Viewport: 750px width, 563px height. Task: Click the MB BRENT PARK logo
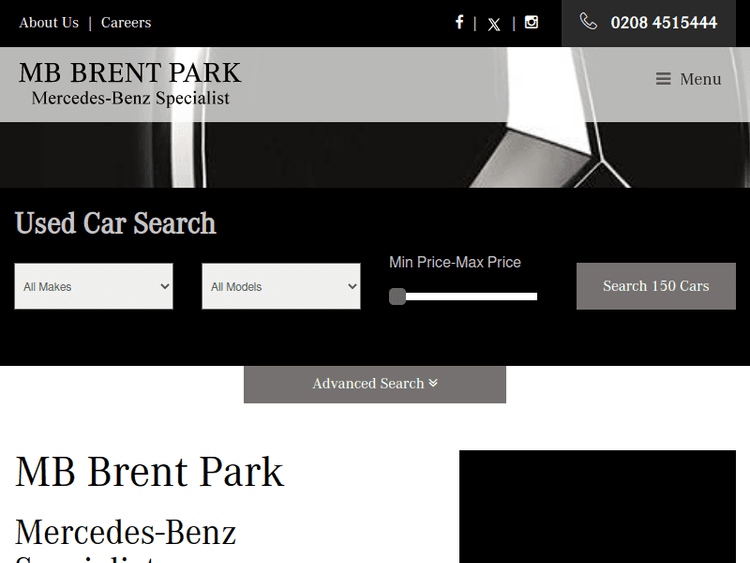[x=130, y=83]
